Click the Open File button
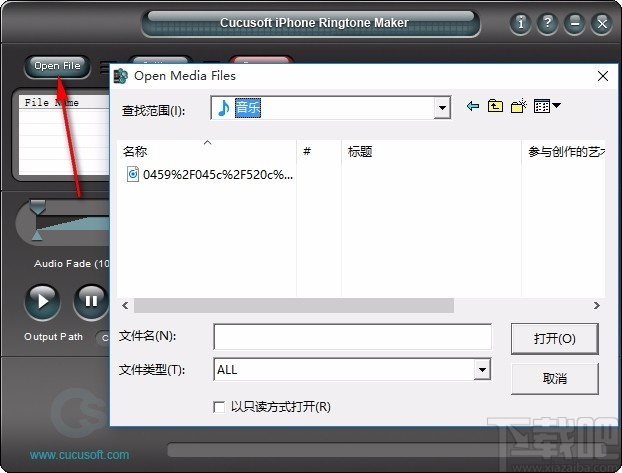This screenshot has width=622, height=473. pyautogui.click(x=57, y=66)
